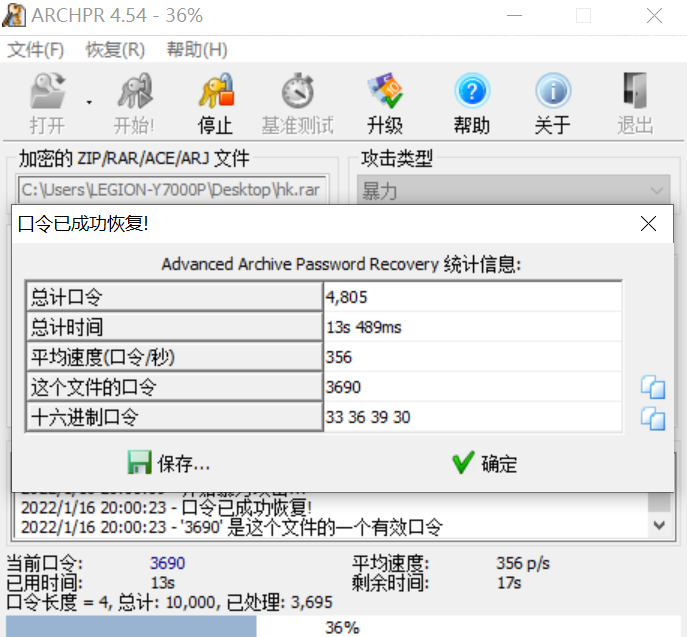Click the 打开 (Open) toolbar icon
Screen dimensions: 687x637
click(47, 91)
